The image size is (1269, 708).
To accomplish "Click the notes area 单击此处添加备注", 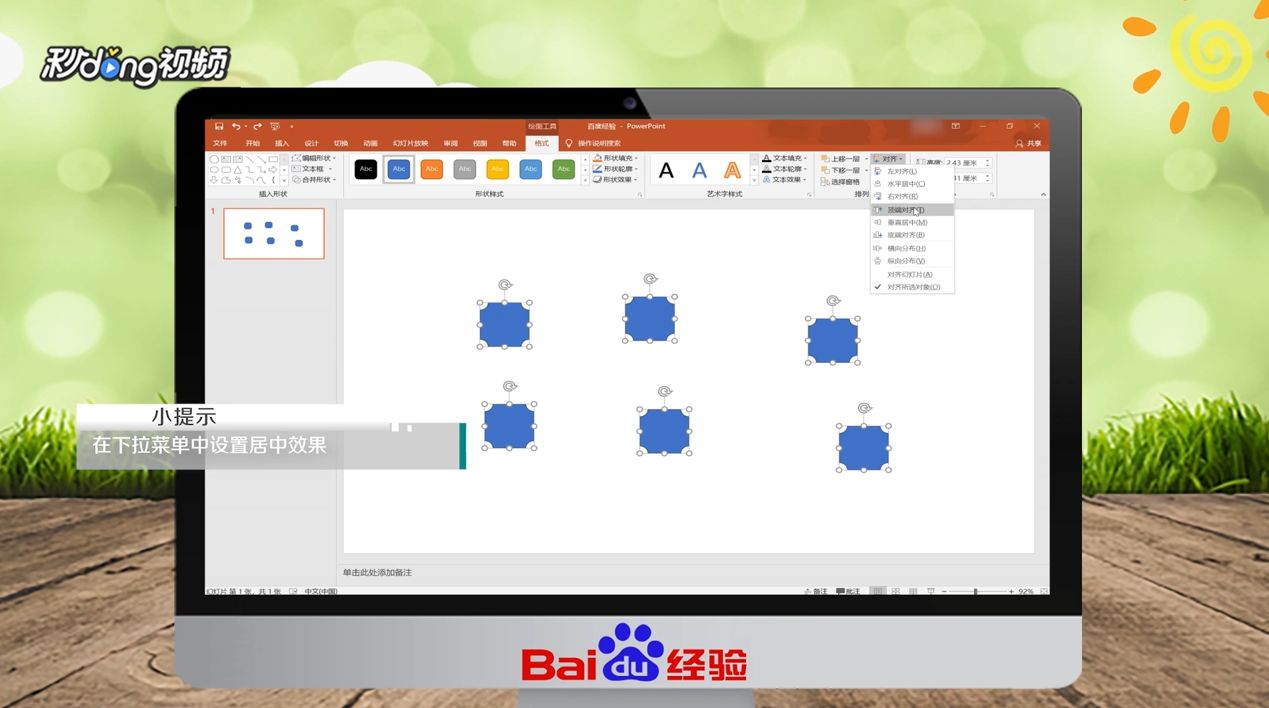I will point(378,573).
